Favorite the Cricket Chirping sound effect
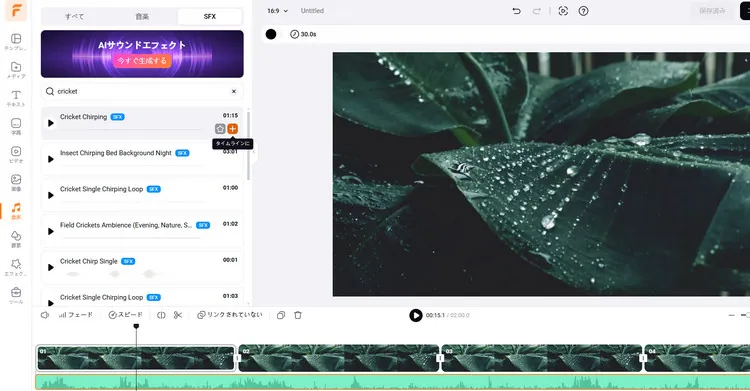This screenshot has width=750, height=391. pos(220,129)
